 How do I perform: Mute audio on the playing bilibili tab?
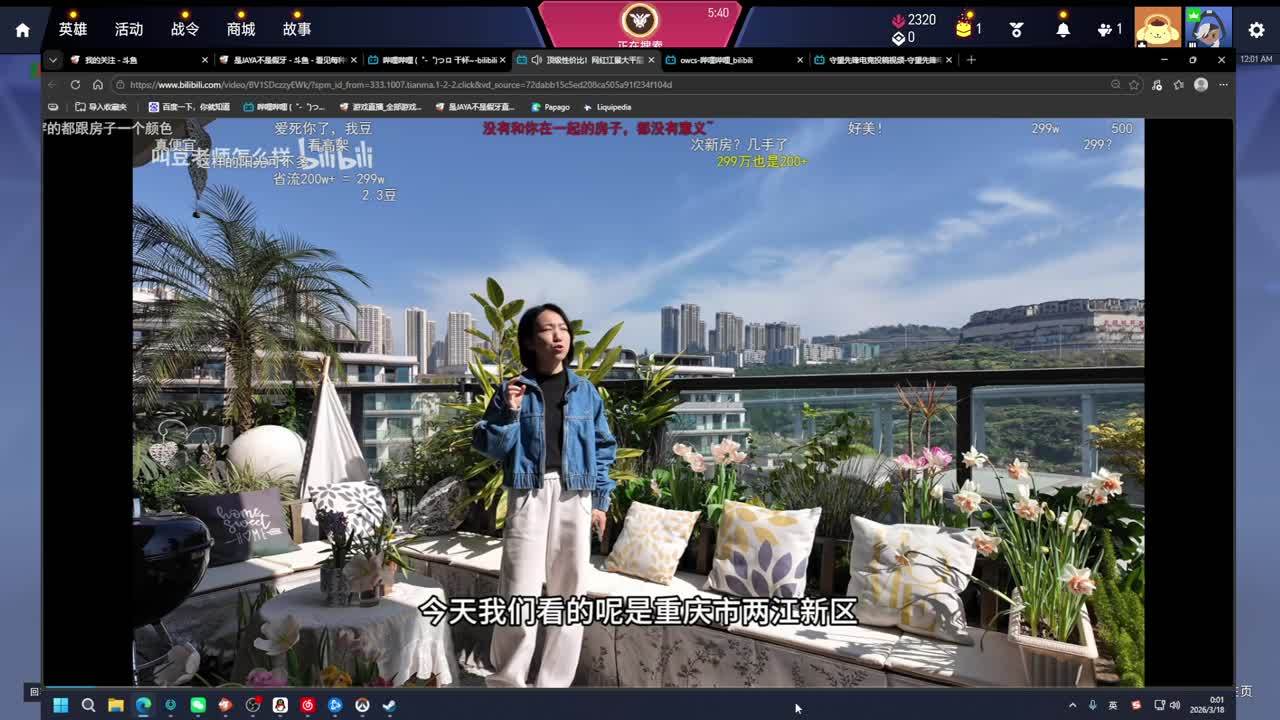[537, 60]
